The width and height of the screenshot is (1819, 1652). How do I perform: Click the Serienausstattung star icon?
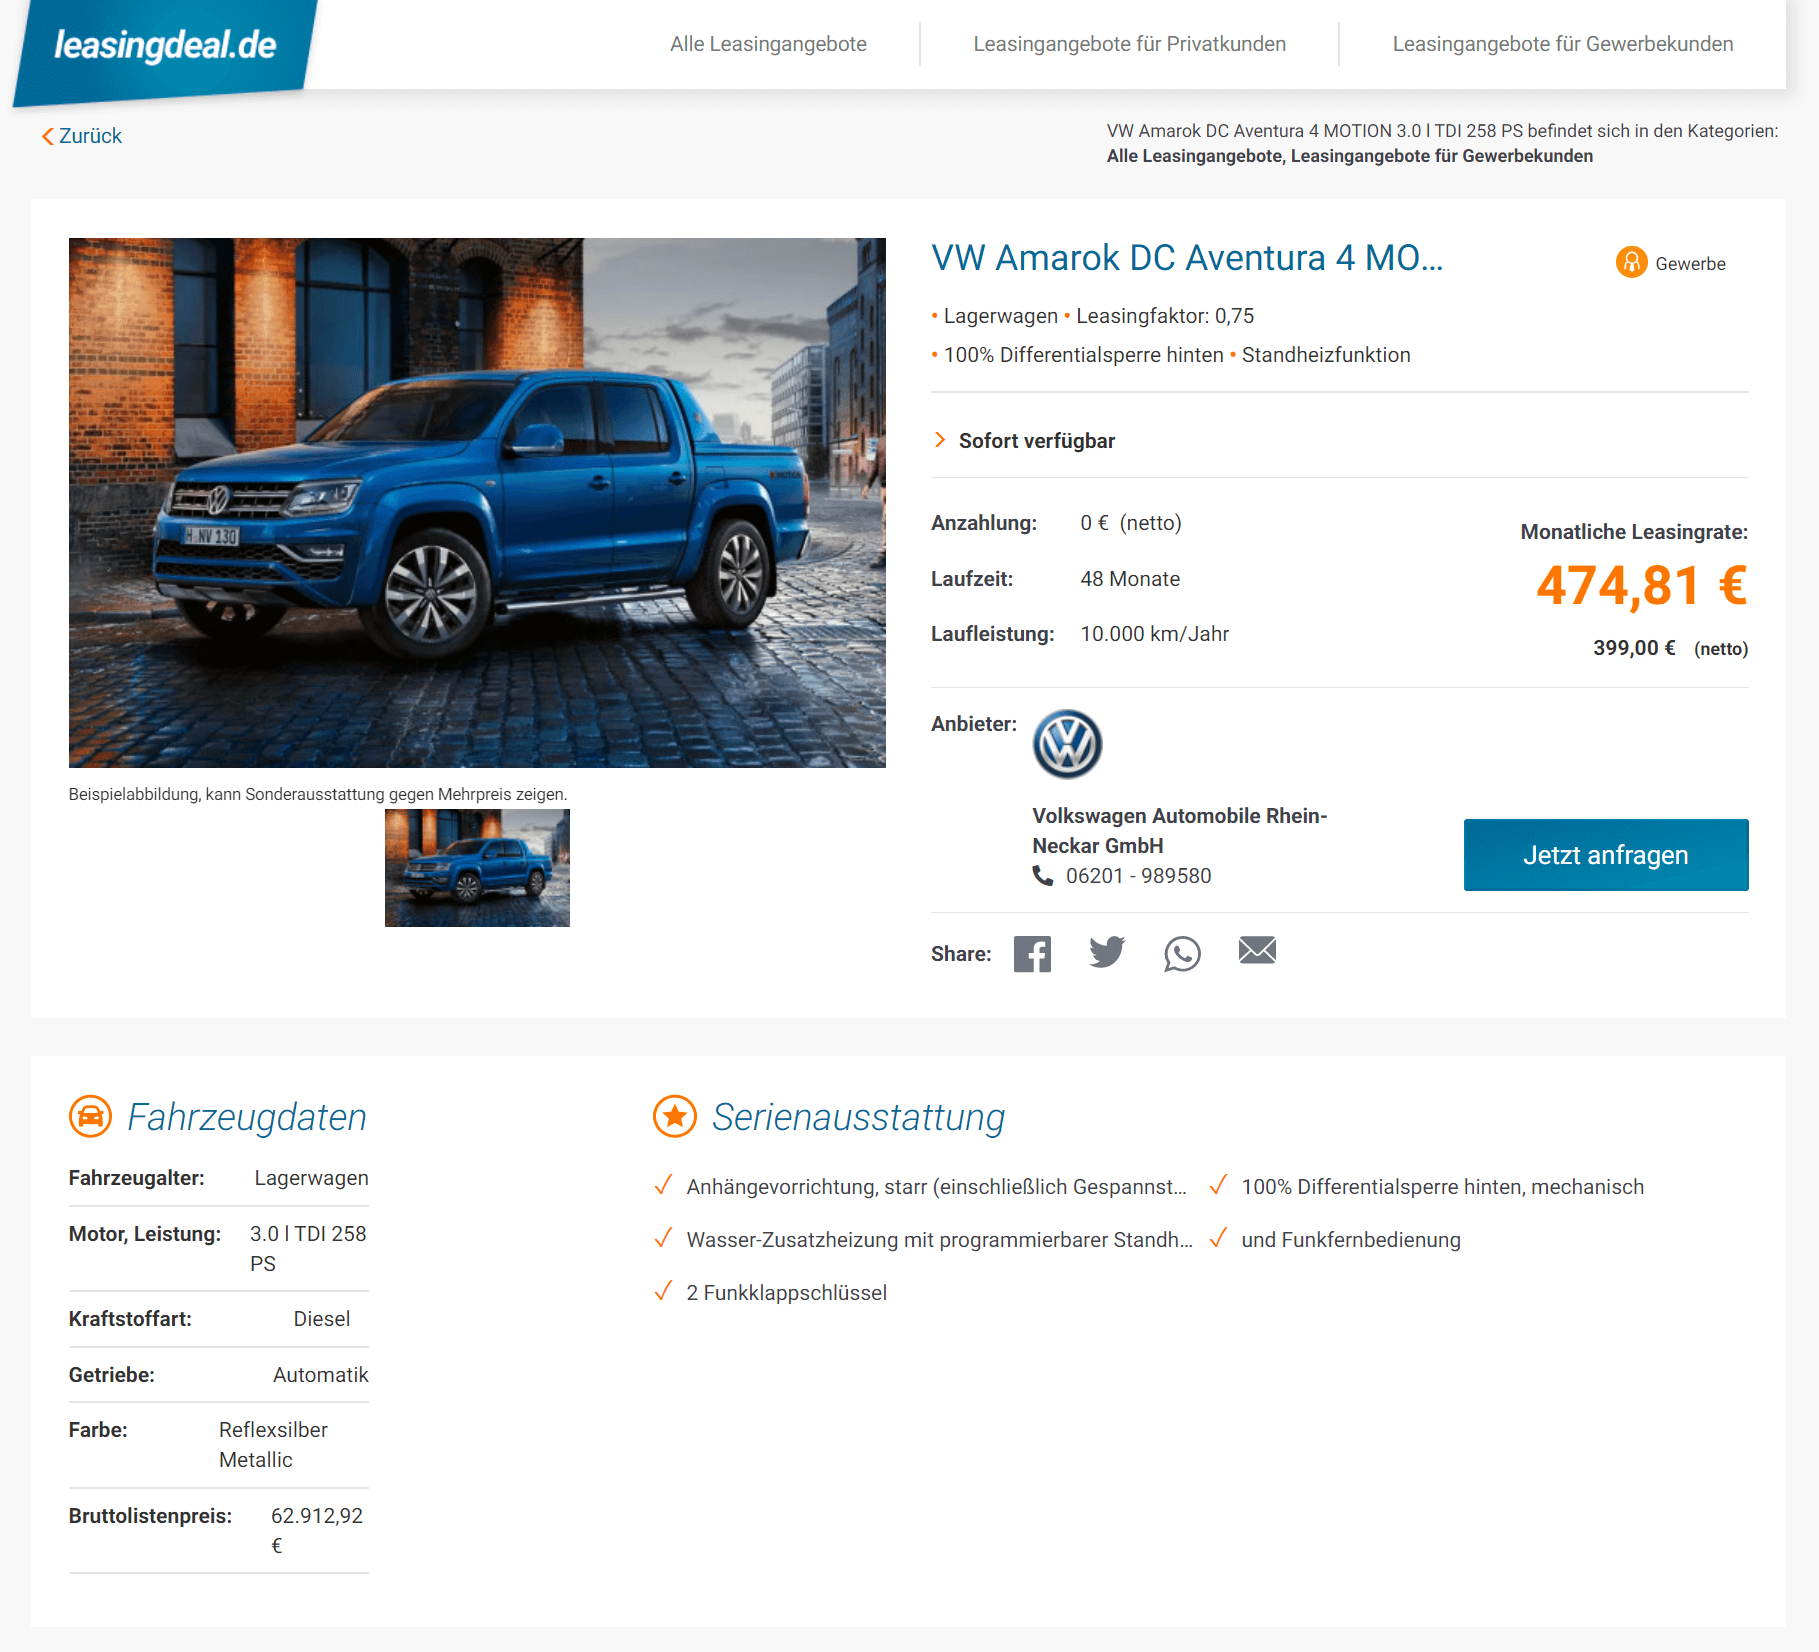click(x=675, y=1116)
